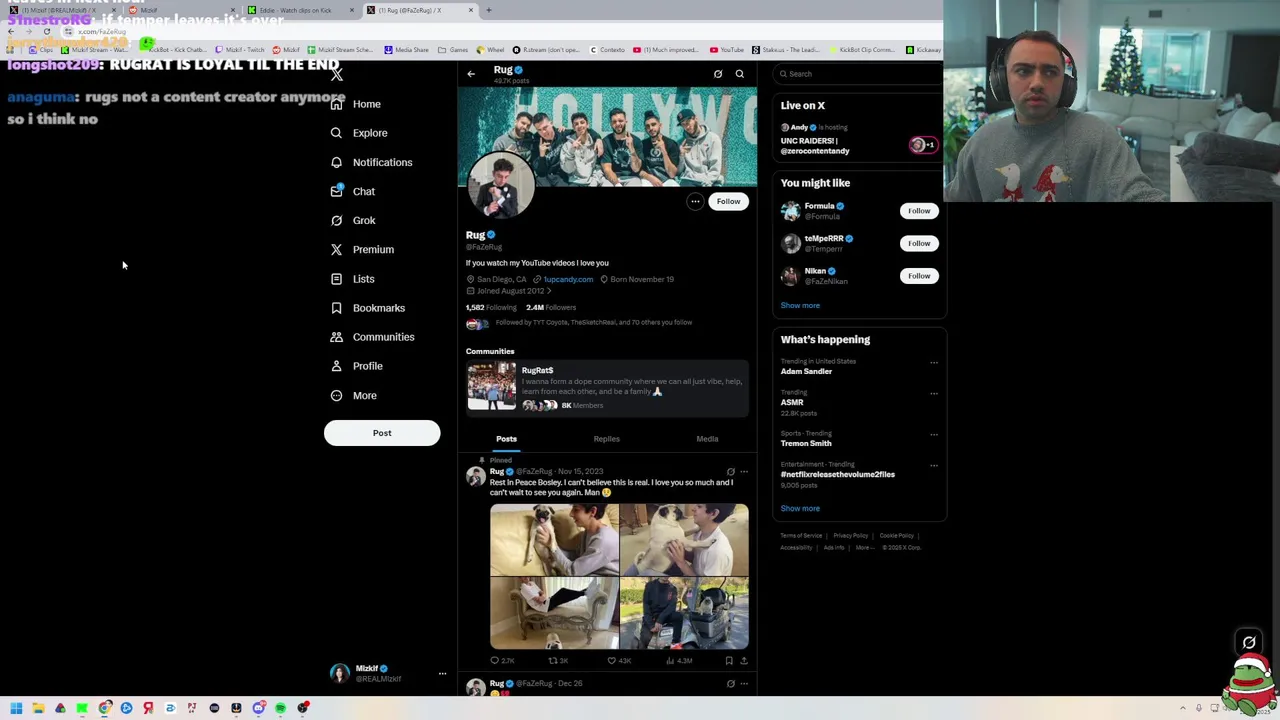Viewport: 1280px width, 720px height.
Task: Open the Adam Sandler trend
Action: point(806,371)
